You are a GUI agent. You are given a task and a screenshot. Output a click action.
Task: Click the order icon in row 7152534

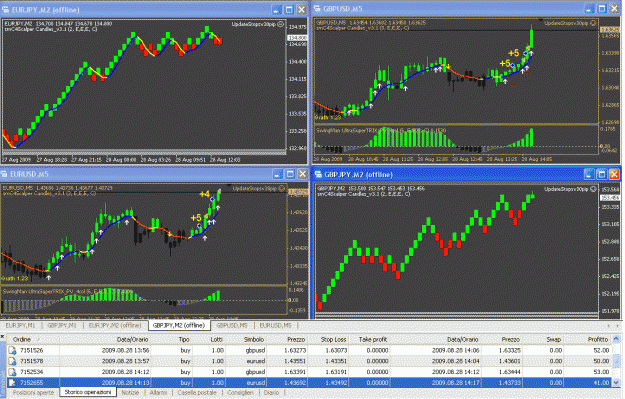[12, 372]
